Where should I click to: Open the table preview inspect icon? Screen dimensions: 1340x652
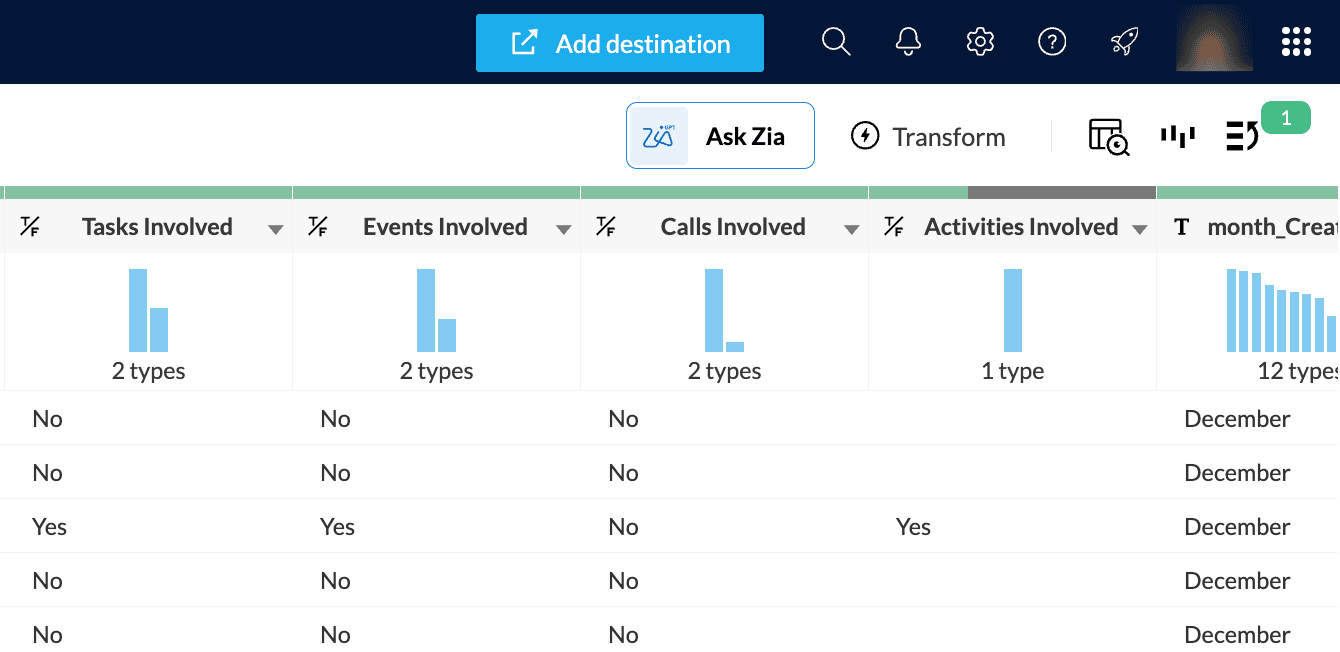1108,137
